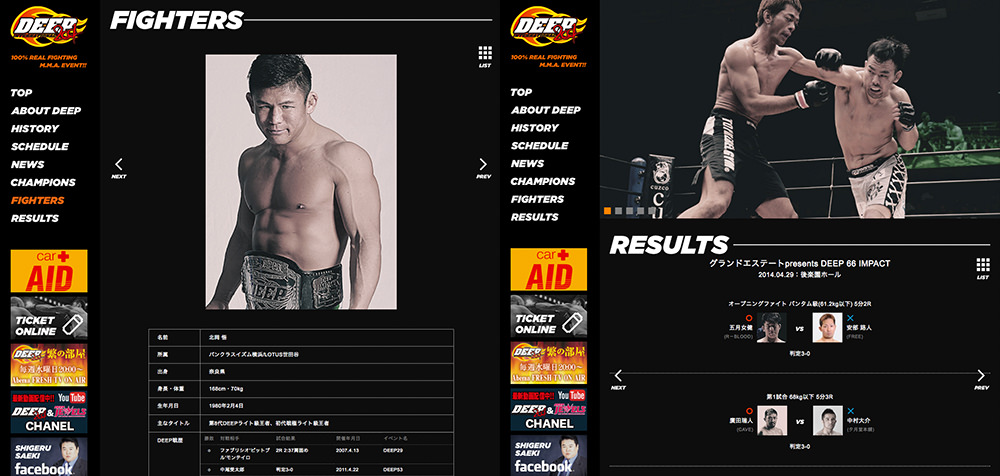Select the first orange slideshow indicator dot

click(608, 211)
